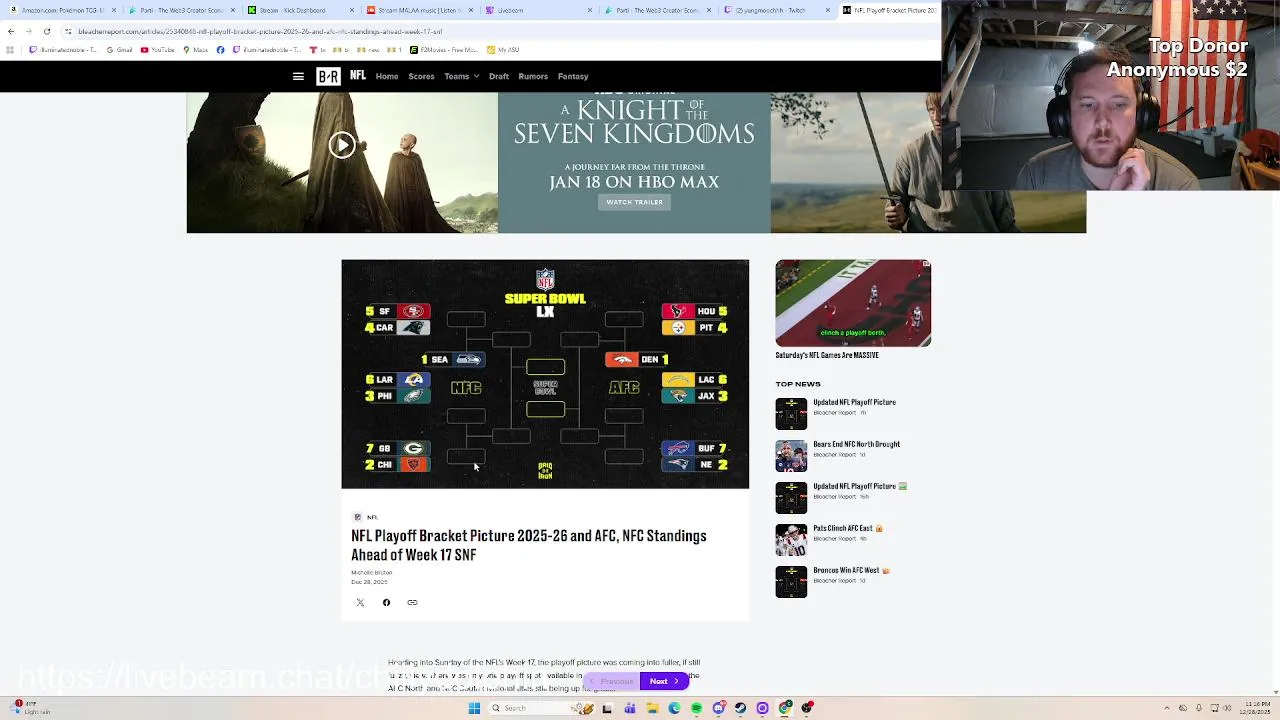
Task: Open the My ASU bookmark
Action: click(x=504, y=50)
